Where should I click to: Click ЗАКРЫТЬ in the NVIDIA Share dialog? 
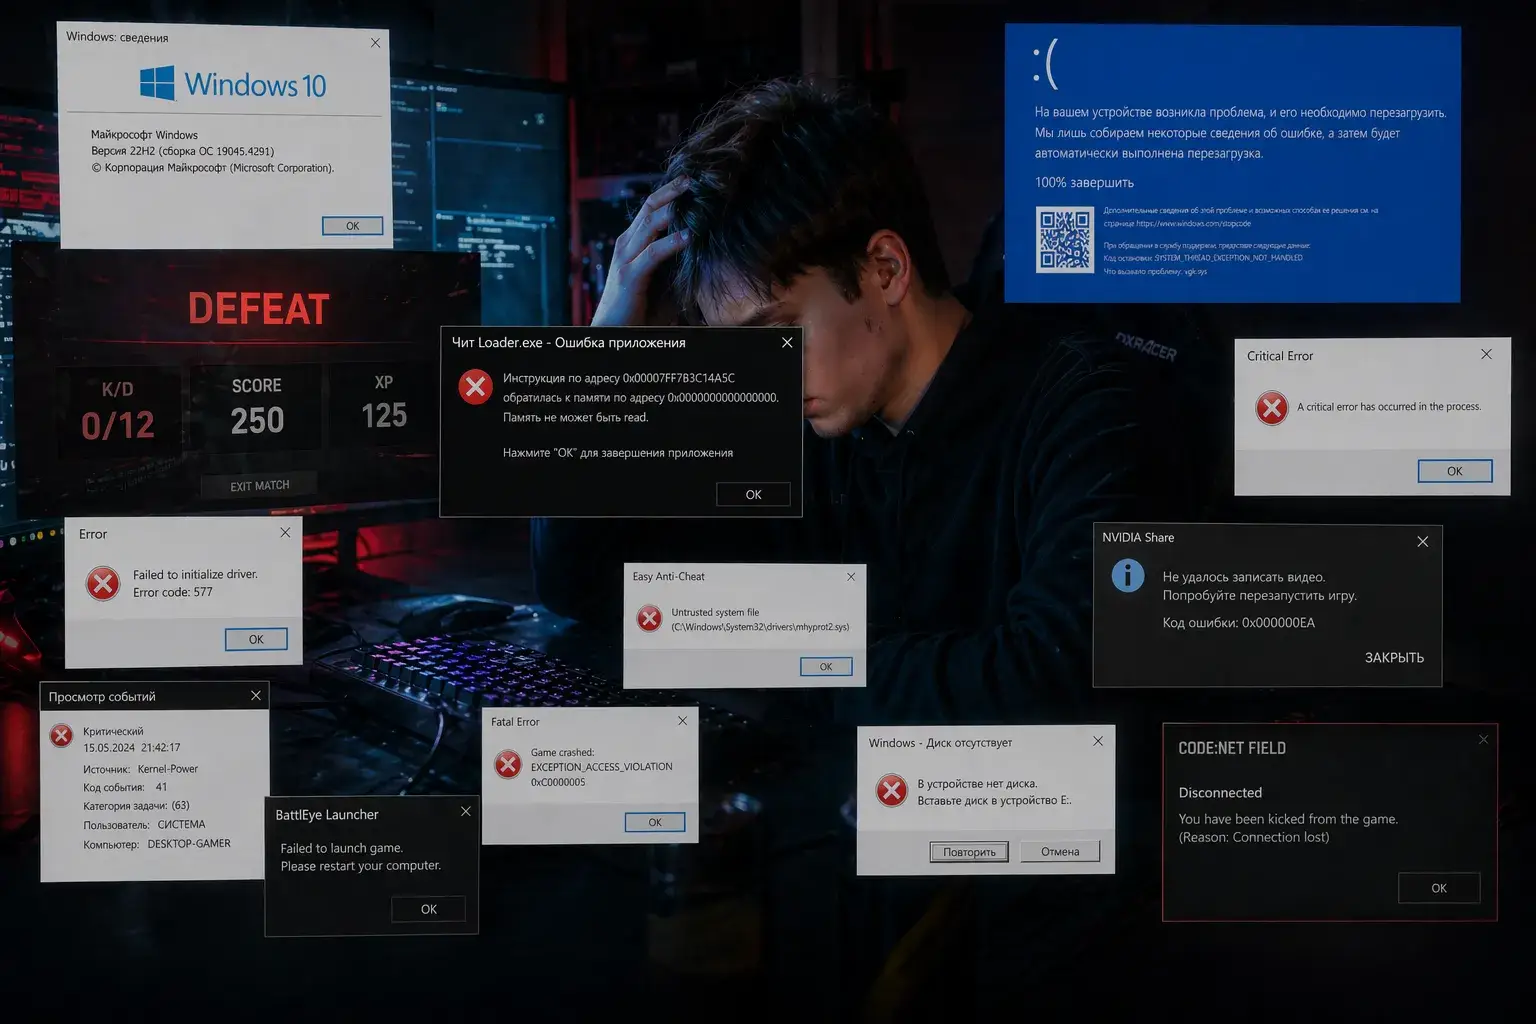click(1394, 657)
